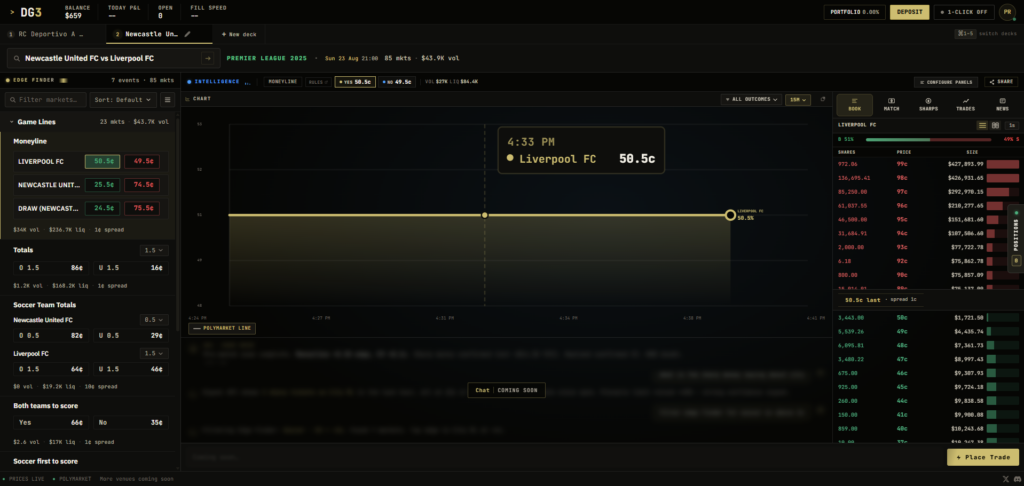Viewport: 1024px width, 486px height.
Task: Pick Newcastle United yes price 25.5¢
Action: coord(103,185)
